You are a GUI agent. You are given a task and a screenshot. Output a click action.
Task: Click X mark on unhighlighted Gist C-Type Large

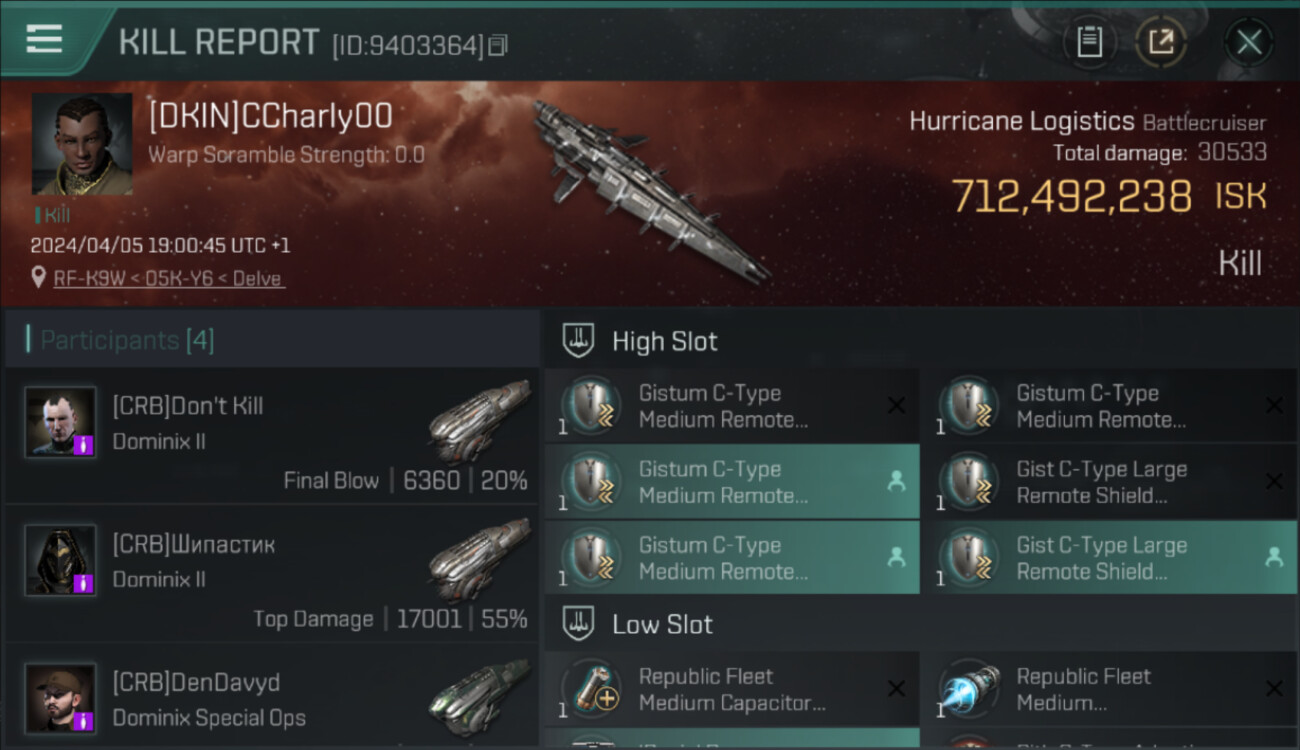tap(1274, 482)
